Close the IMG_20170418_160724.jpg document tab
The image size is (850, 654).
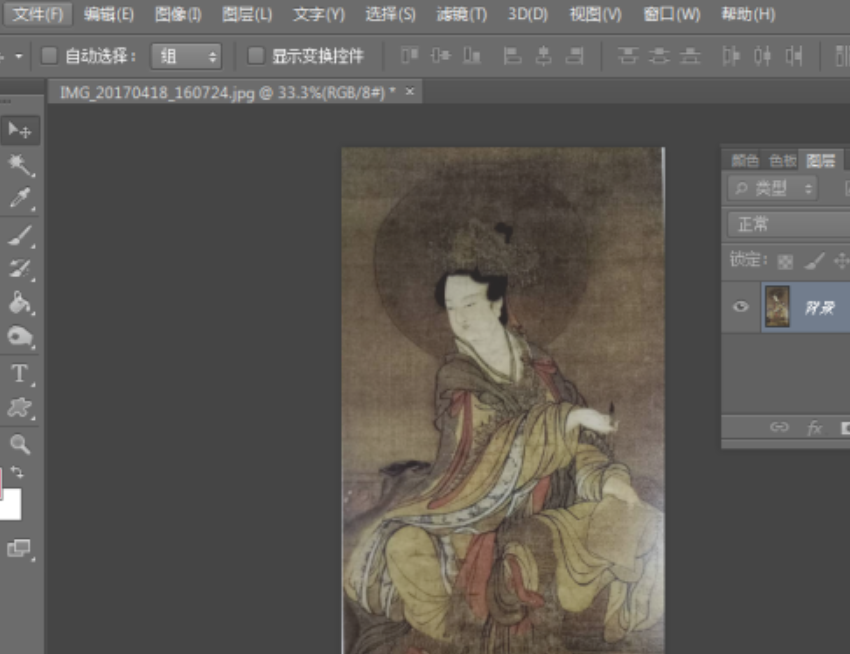410,92
